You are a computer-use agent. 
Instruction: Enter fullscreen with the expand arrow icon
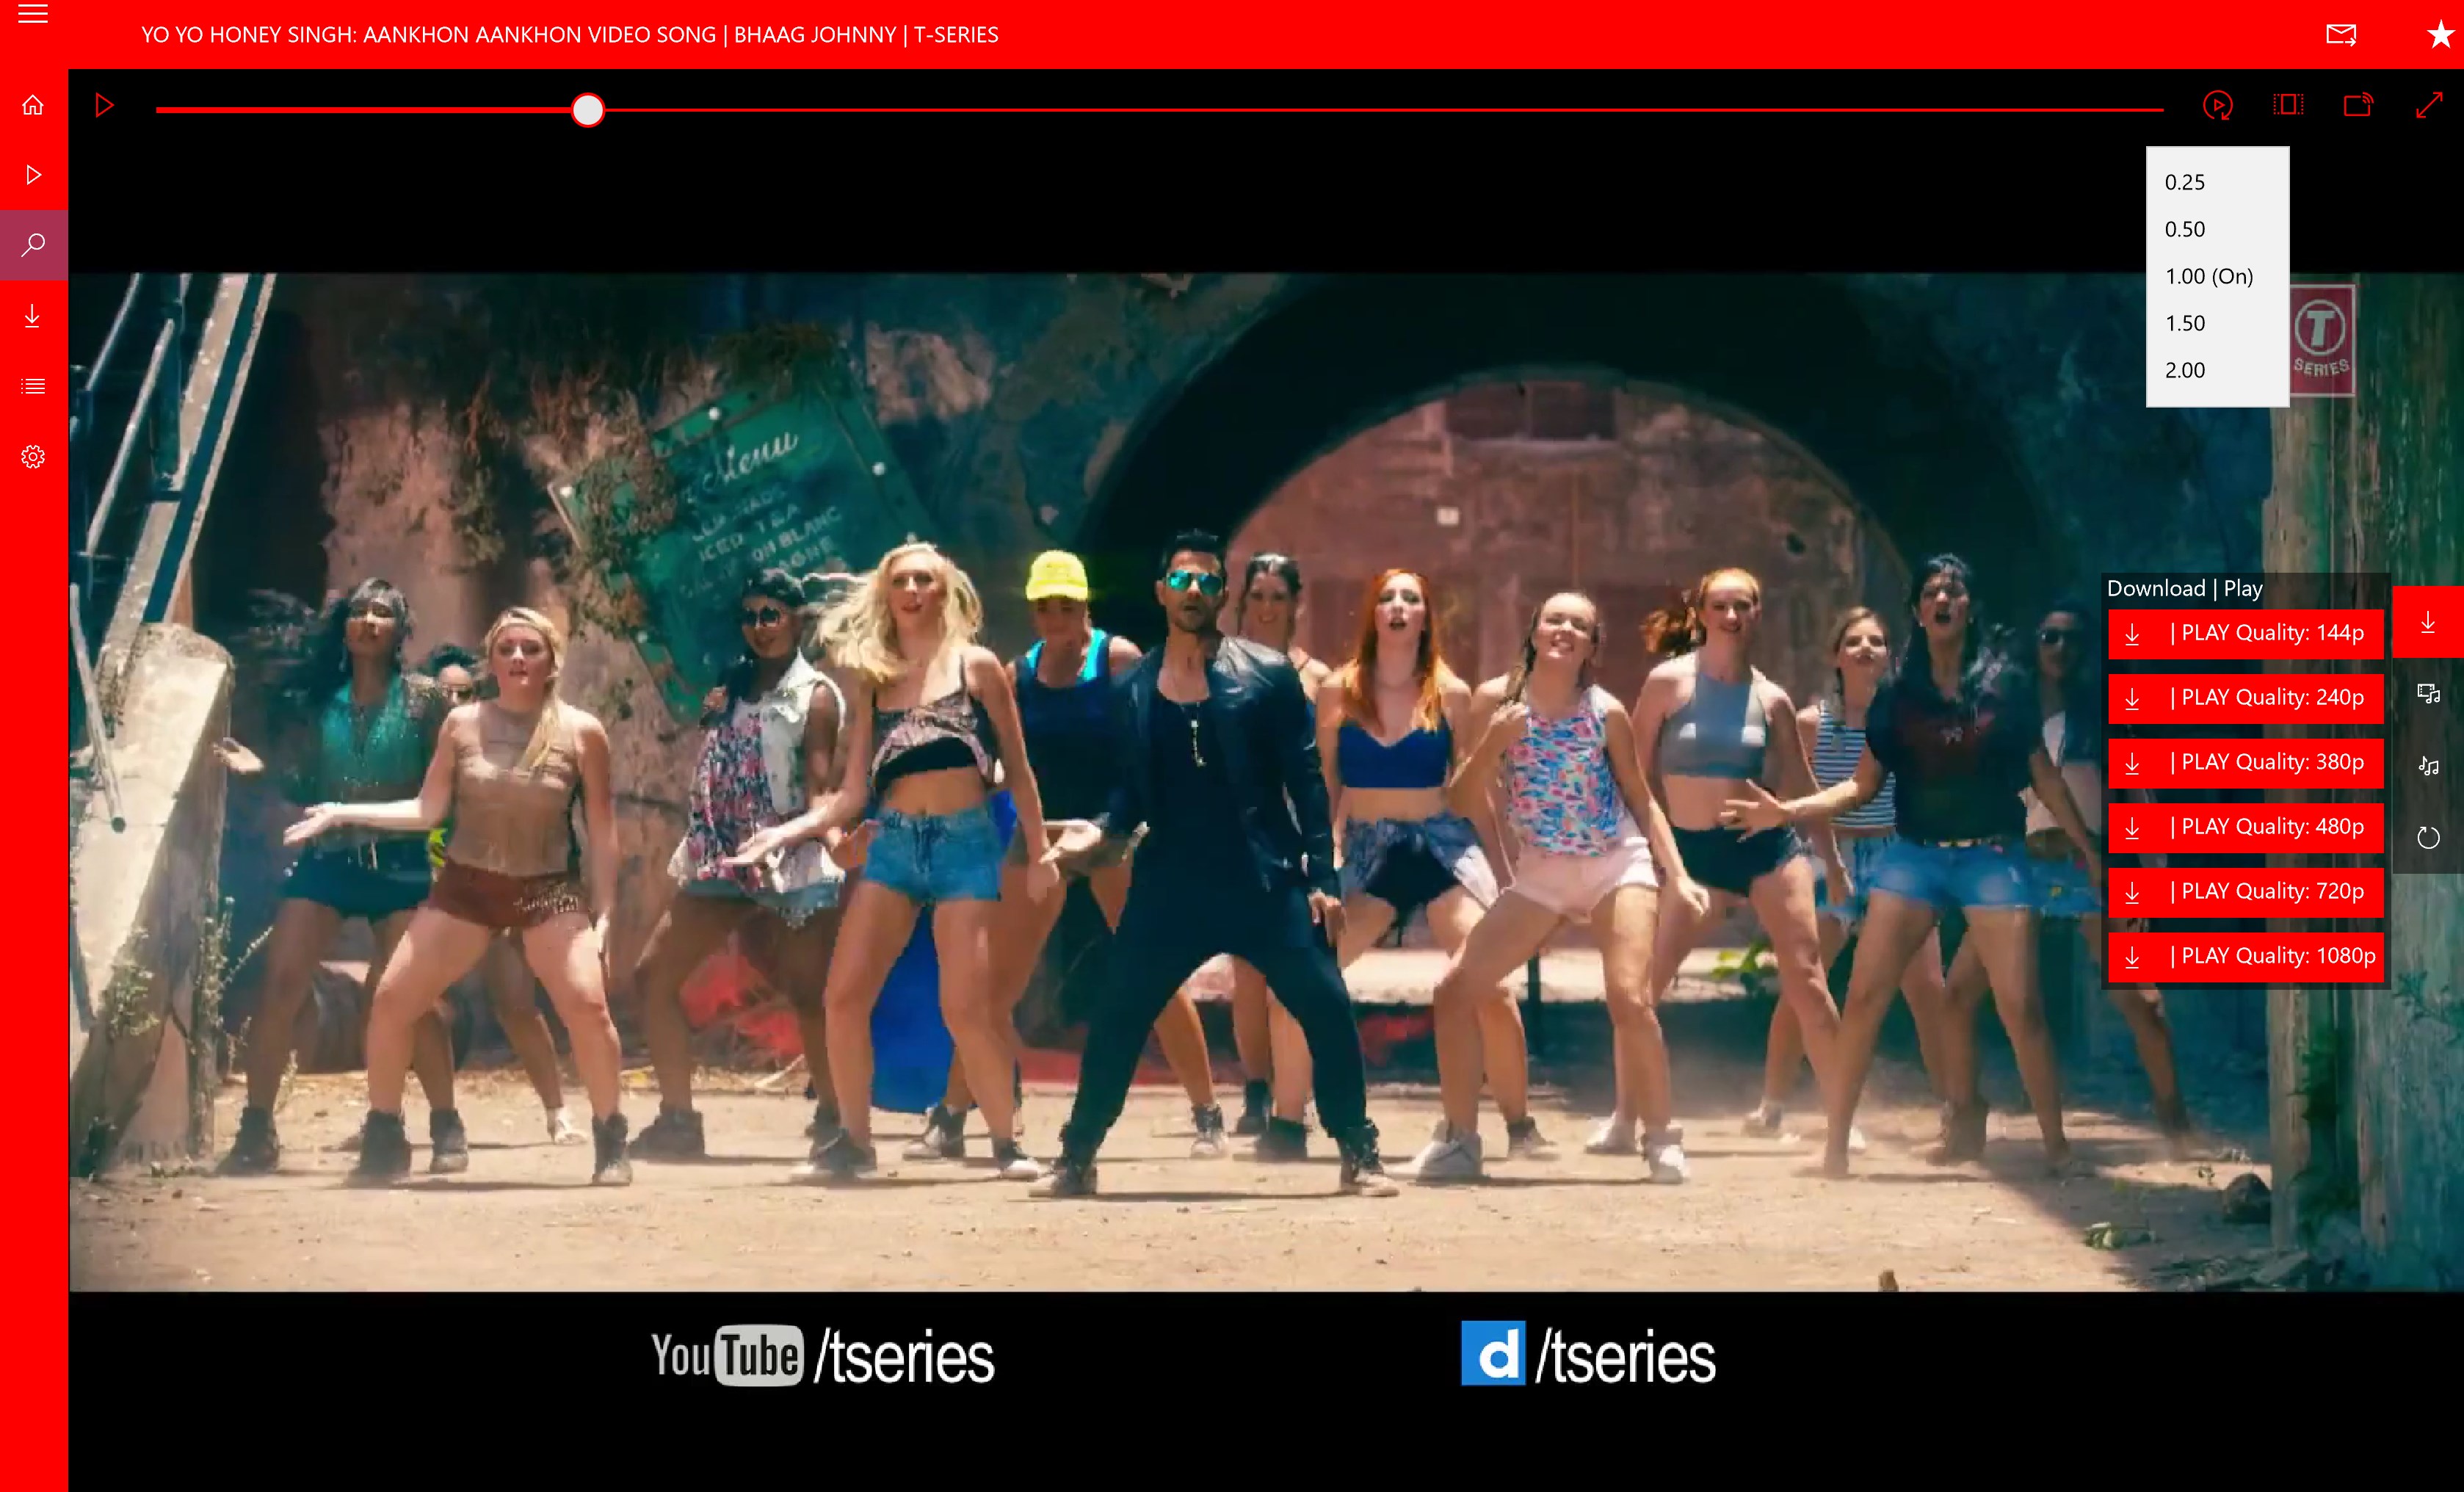click(2429, 105)
